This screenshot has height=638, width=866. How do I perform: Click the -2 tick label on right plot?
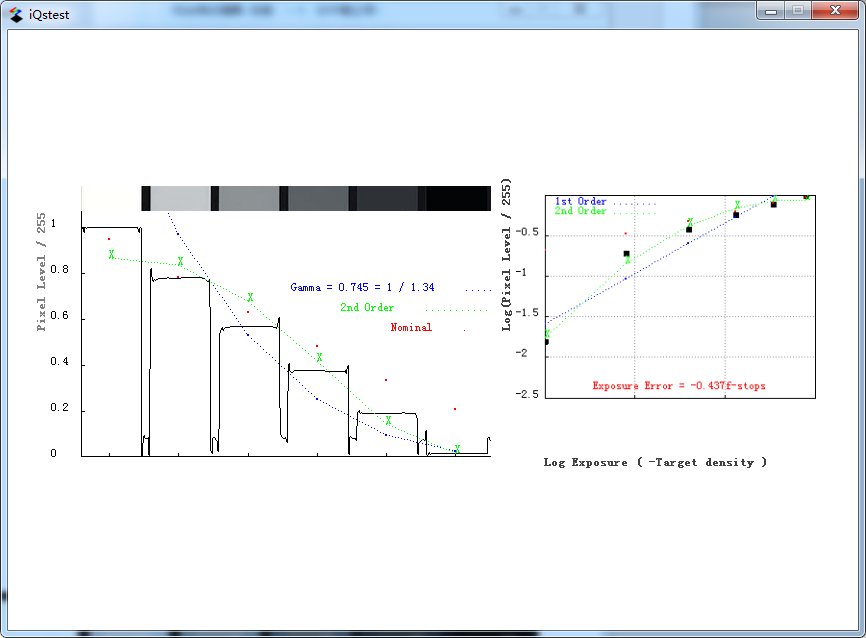click(x=522, y=353)
